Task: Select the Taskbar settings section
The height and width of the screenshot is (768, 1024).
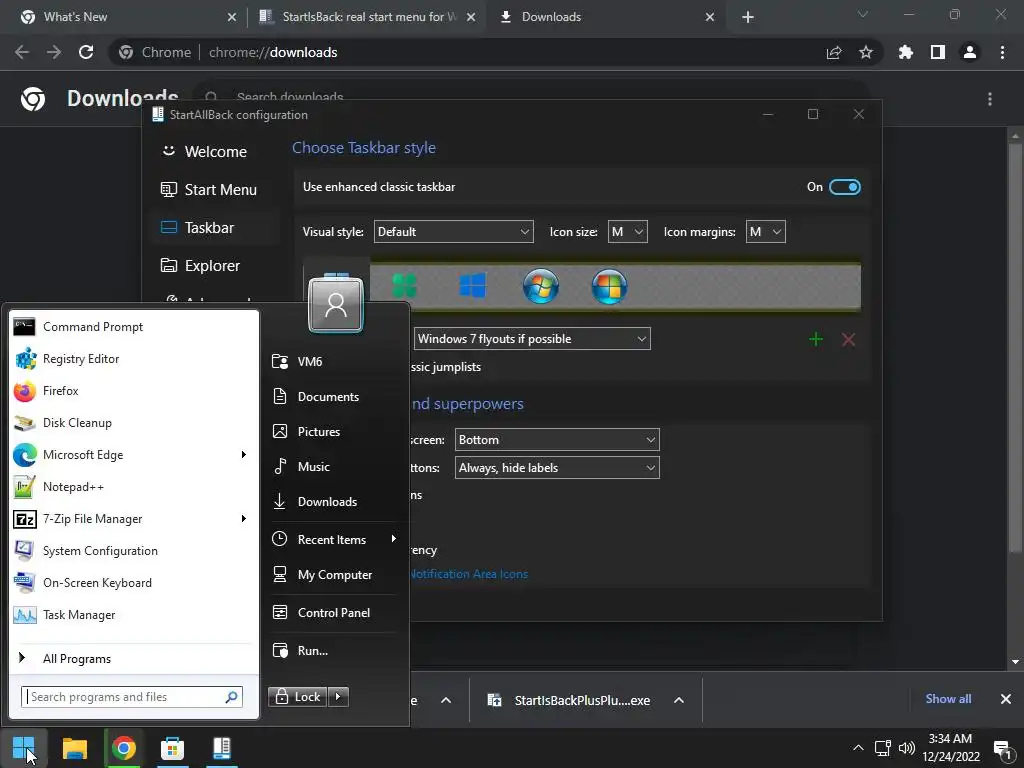Action: point(216,227)
